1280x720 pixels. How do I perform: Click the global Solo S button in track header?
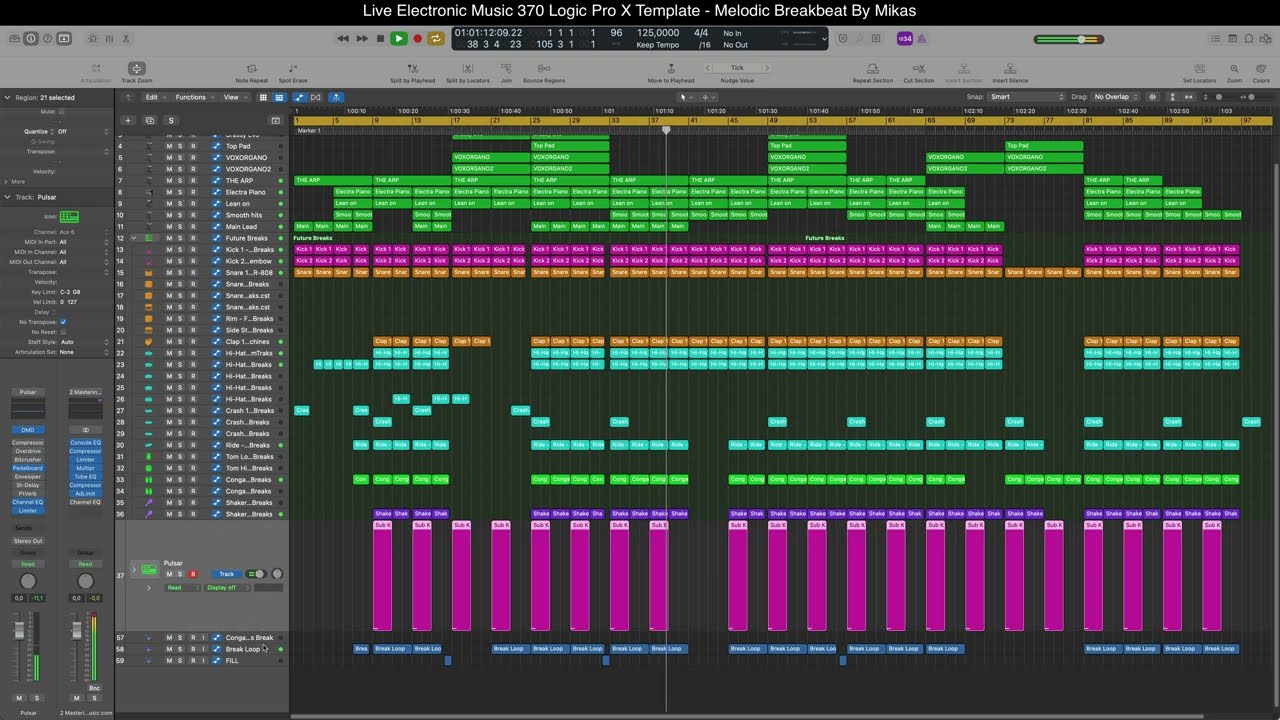pyautogui.click(x=170, y=120)
